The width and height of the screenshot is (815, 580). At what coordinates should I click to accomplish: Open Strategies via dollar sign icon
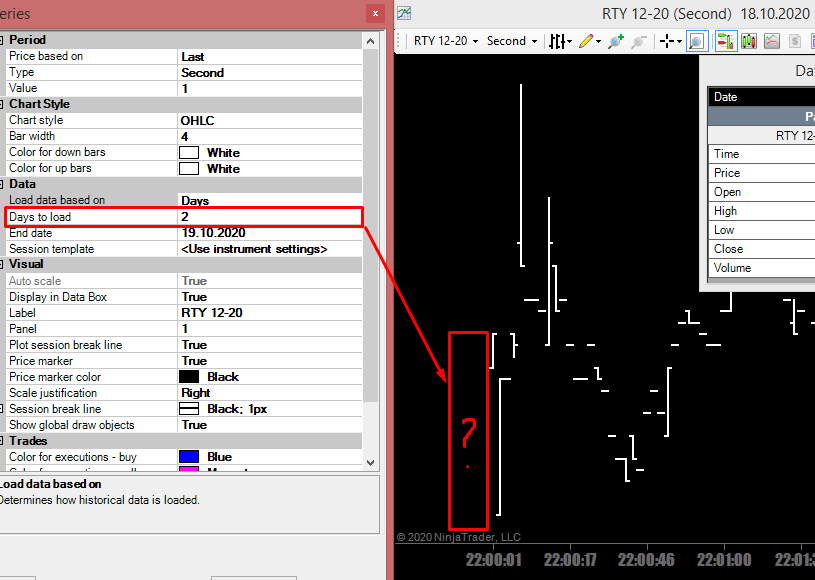[x=795, y=41]
